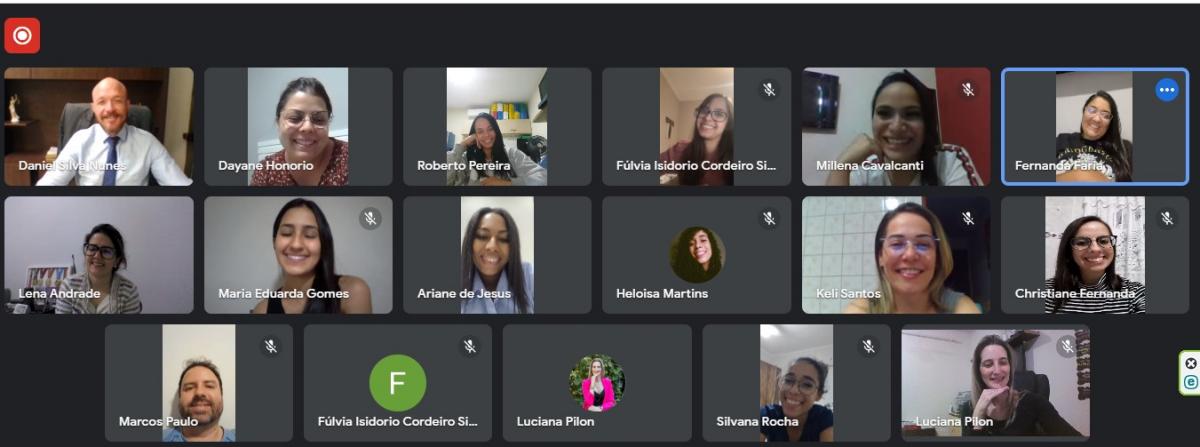Click muted mic icon on Silvana Rocha's tile
This screenshot has height=447, width=1200.
coord(868,346)
